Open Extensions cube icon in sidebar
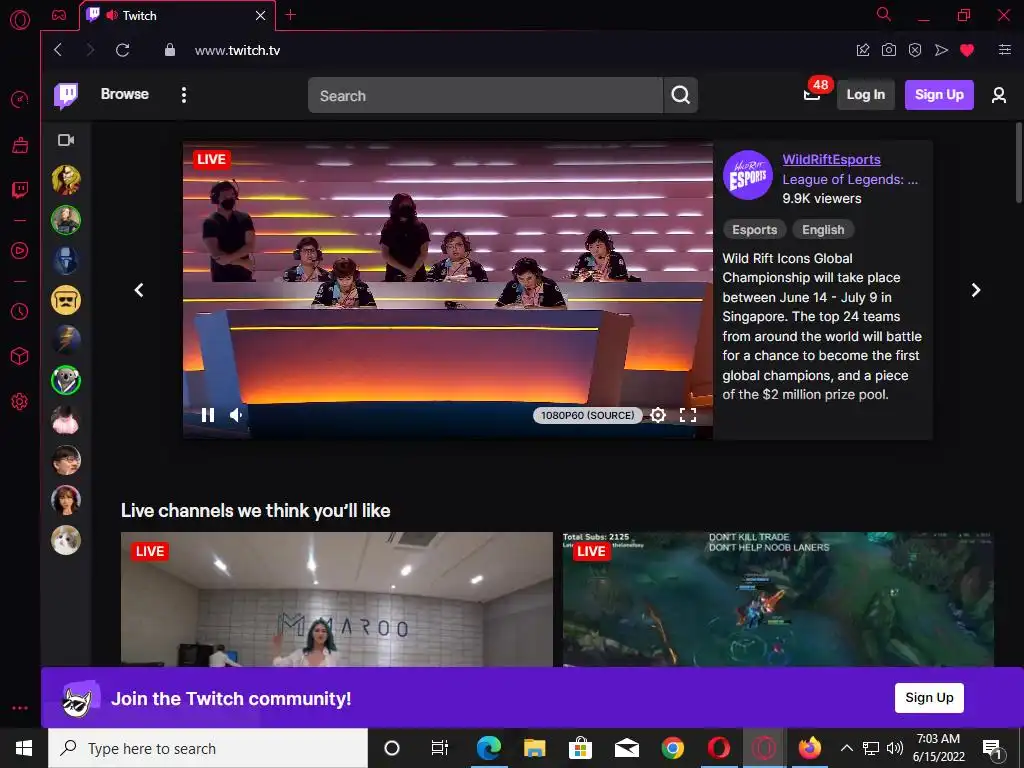This screenshot has height=768, width=1024. [20, 356]
